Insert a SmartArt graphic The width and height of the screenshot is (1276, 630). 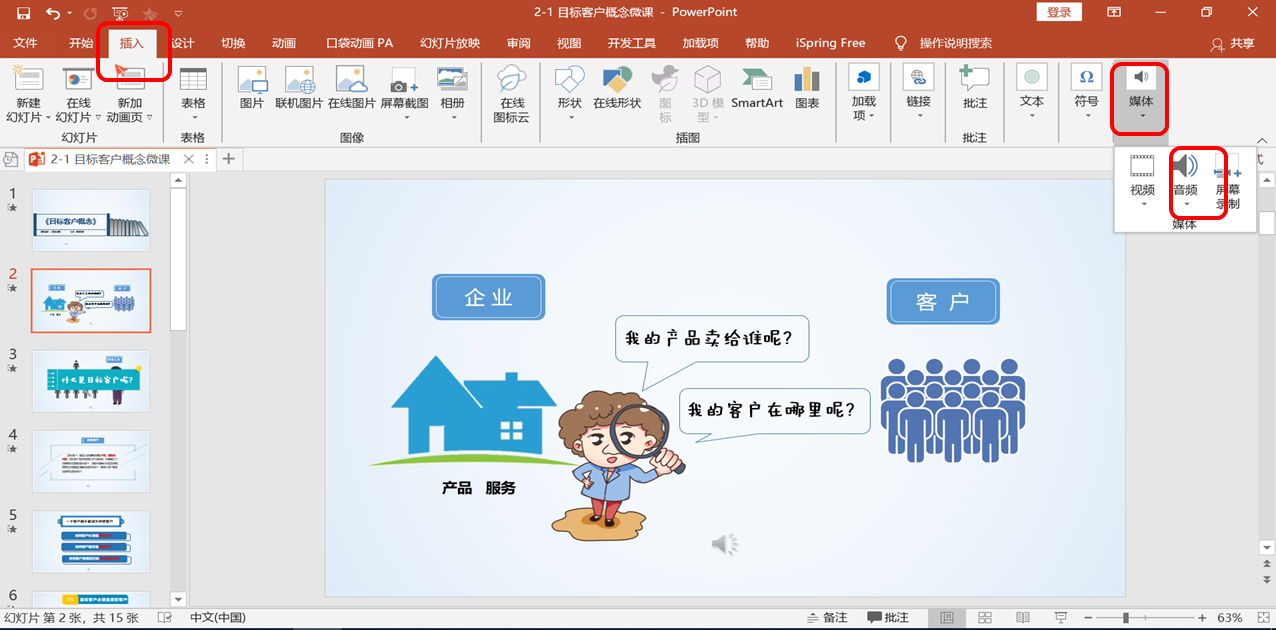click(756, 88)
